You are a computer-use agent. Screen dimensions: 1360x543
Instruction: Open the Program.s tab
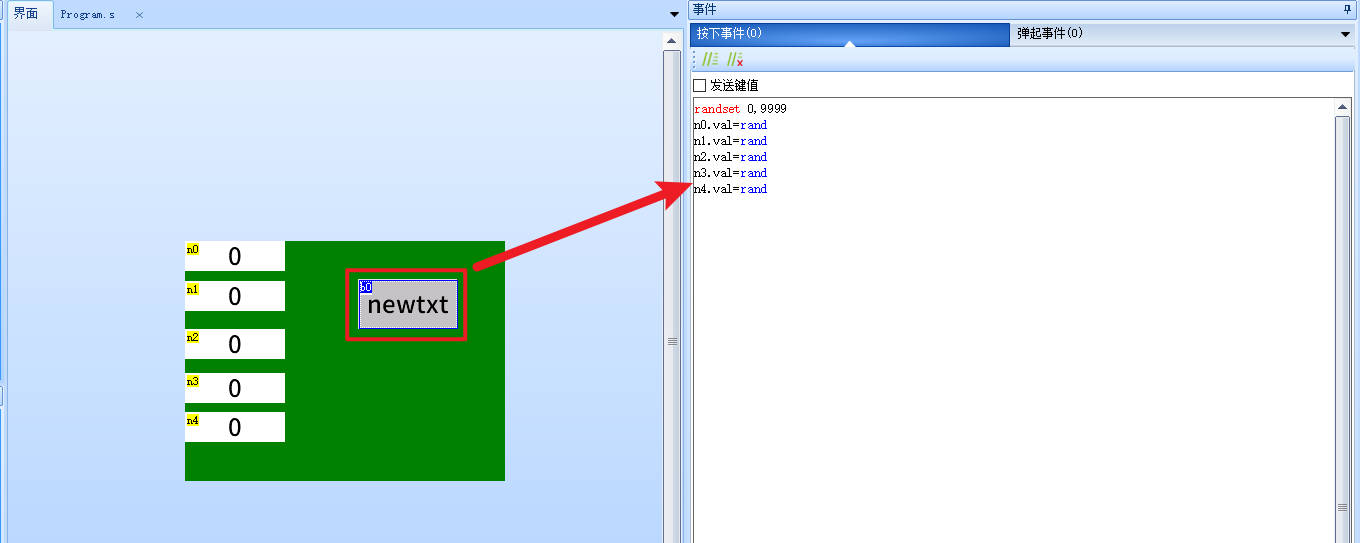(88, 15)
